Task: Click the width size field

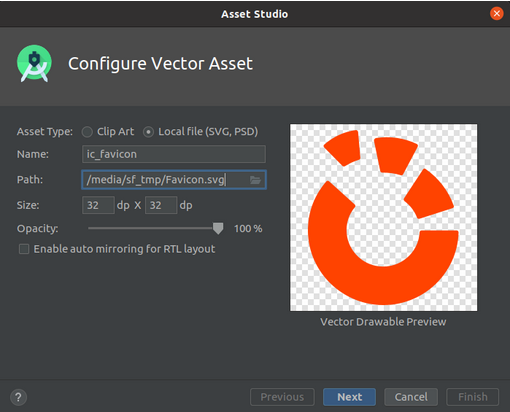Action: pos(98,205)
